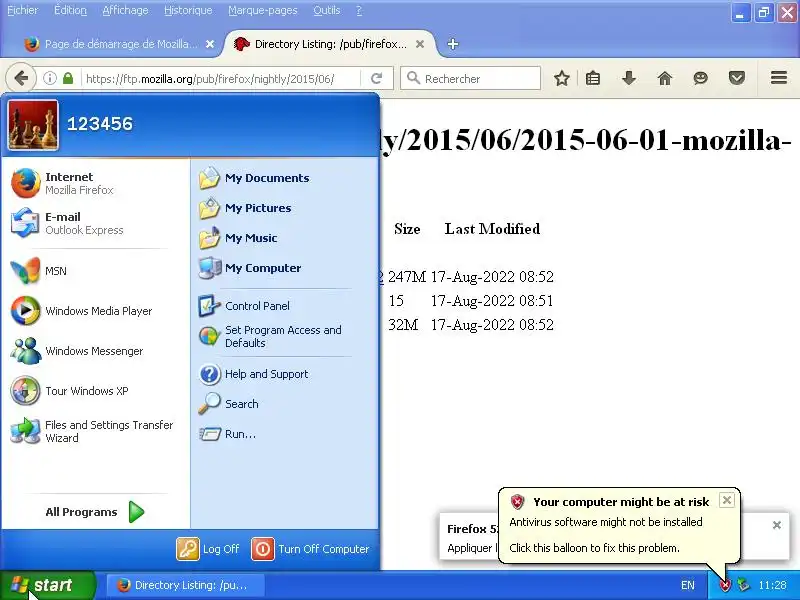The image size is (800, 600).
Task: Open the Marque-pages menu
Action: [262, 10]
